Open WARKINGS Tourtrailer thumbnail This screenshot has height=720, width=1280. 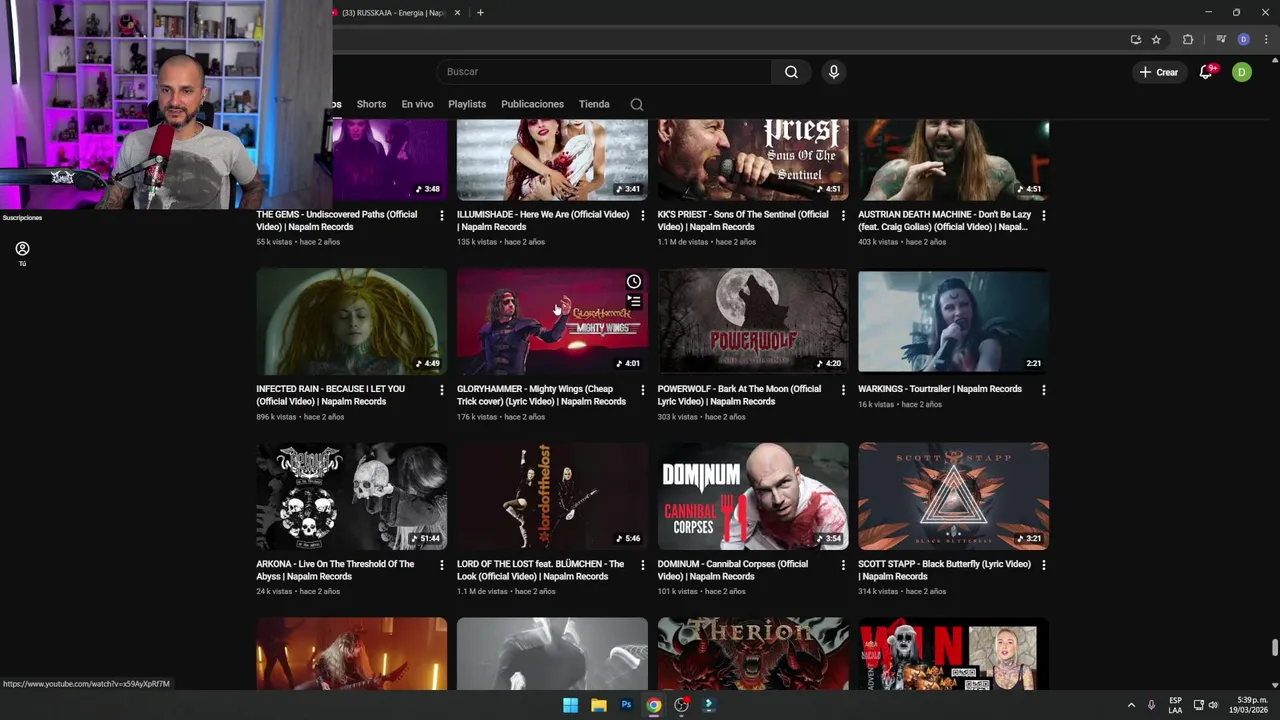(x=953, y=321)
